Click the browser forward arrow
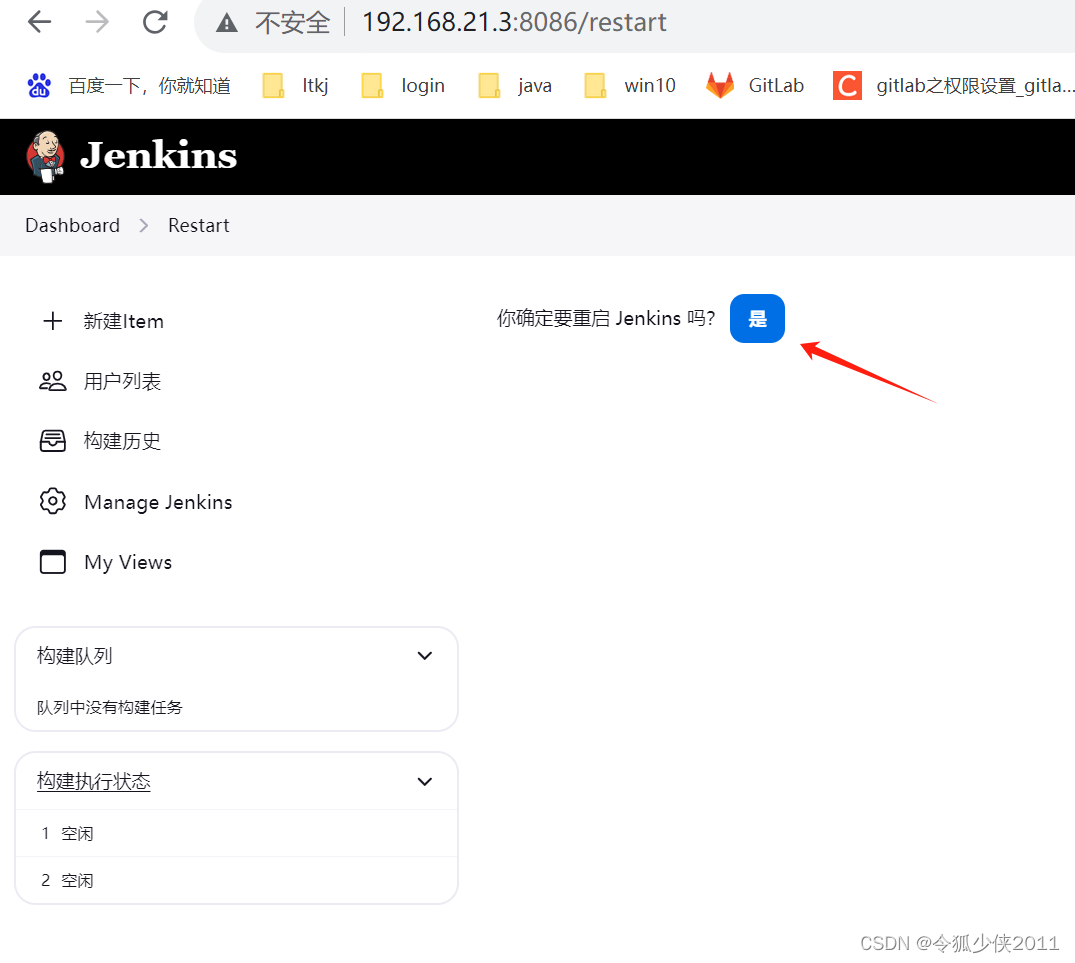Viewport: 1075px width, 963px height. click(97, 22)
